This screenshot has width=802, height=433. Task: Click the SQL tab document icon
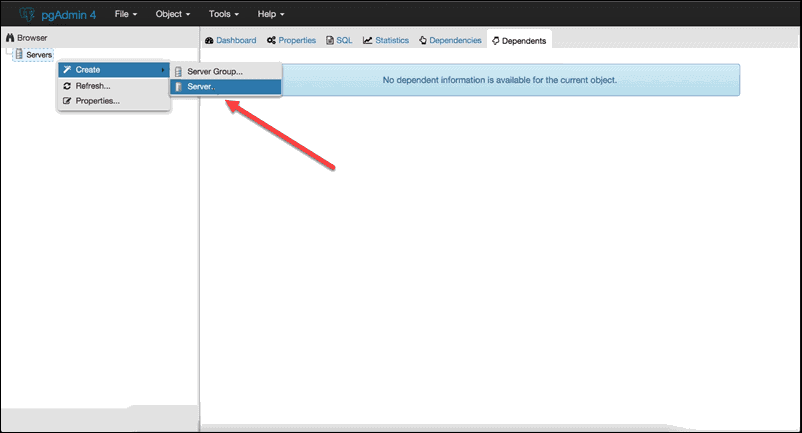pyautogui.click(x=330, y=40)
